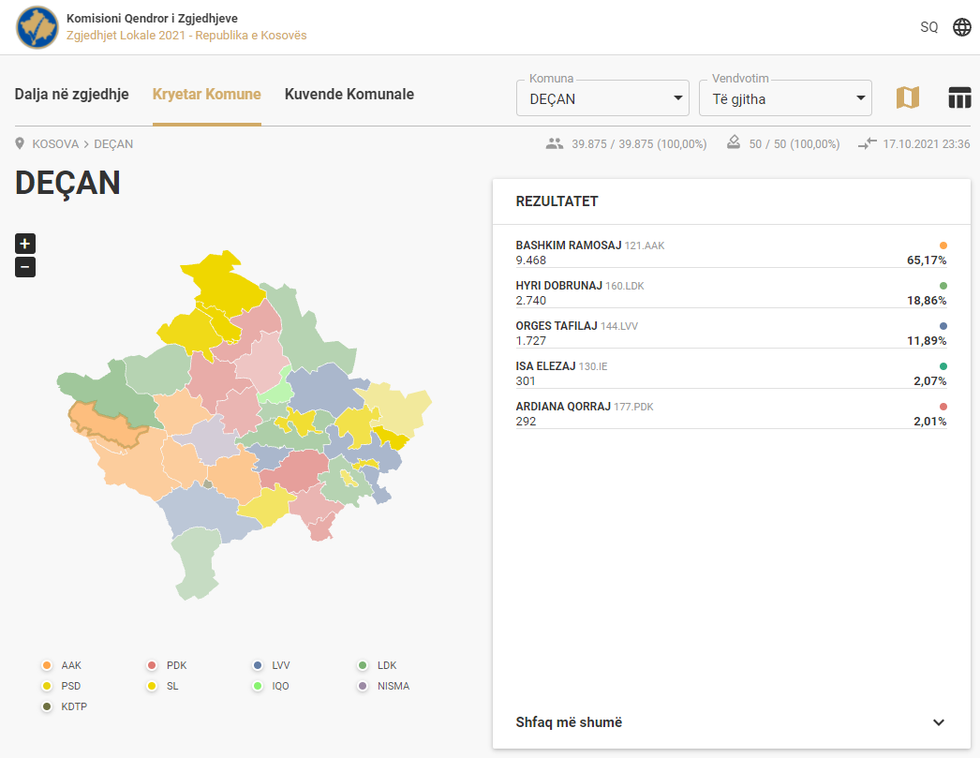Image resolution: width=980 pixels, height=758 pixels.
Task: Open the Vendvotim dropdown
Action: pyautogui.click(x=785, y=98)
